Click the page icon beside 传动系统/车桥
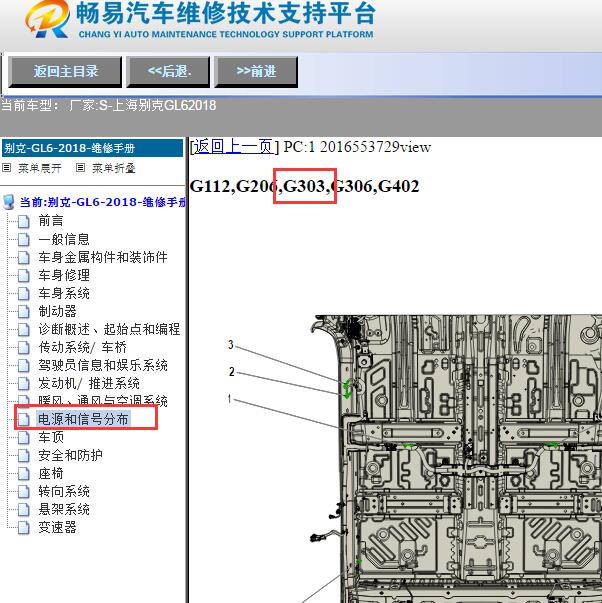Screen dimensions: 602x603 click(x=24, y=348)
